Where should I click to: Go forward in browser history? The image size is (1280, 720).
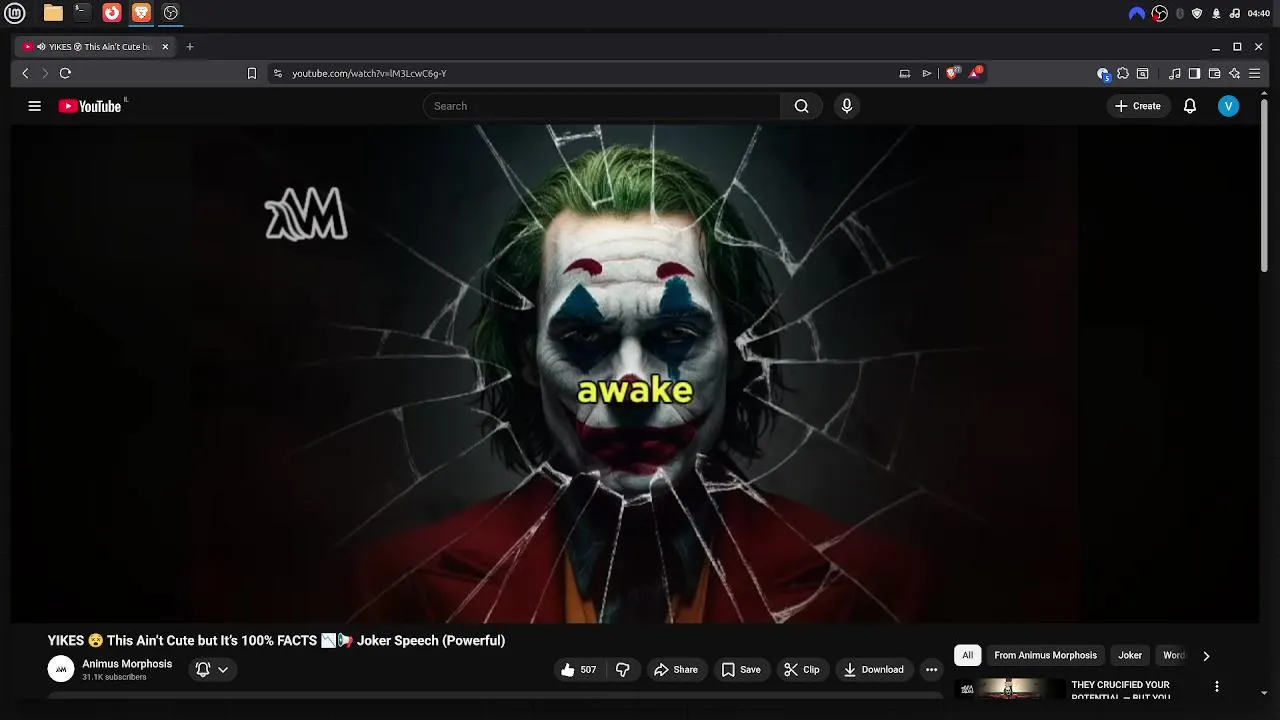(x=45, y=73)
